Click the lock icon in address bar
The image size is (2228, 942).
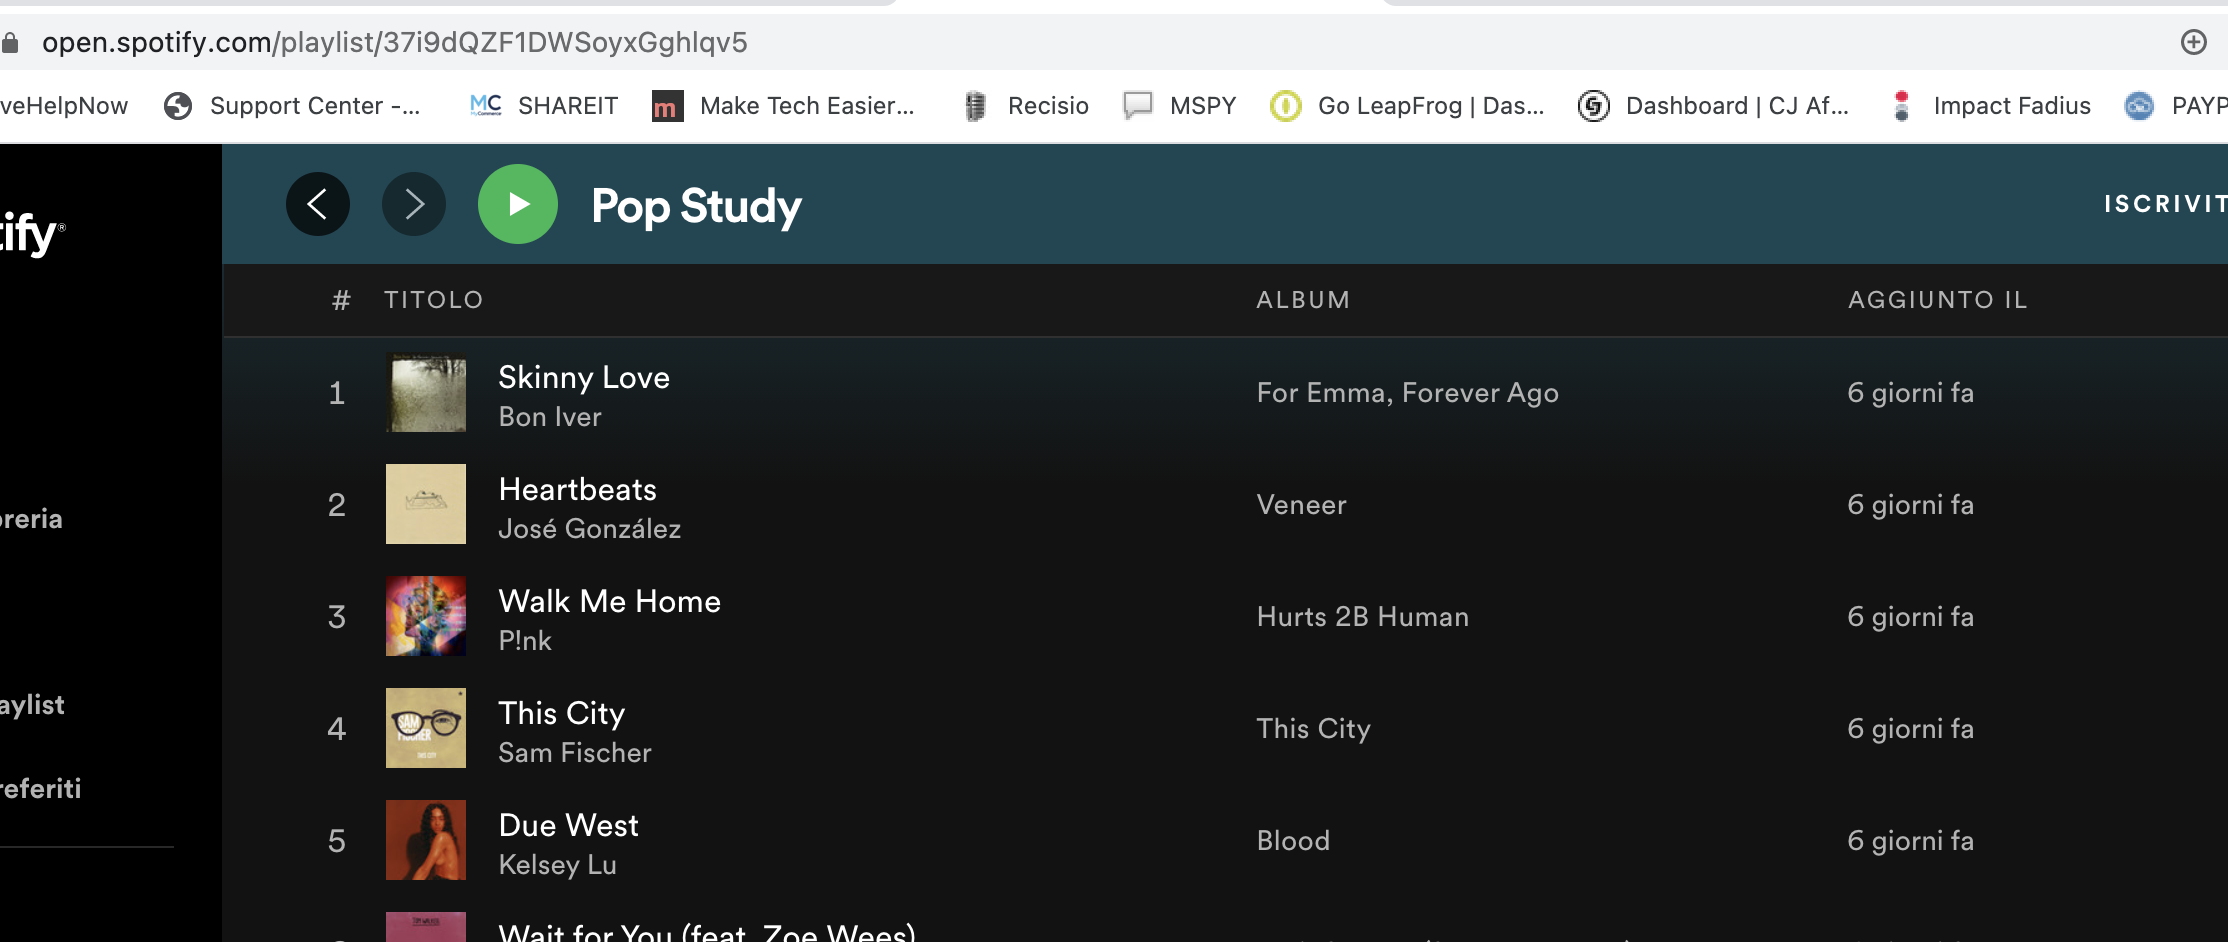[10, 42]
